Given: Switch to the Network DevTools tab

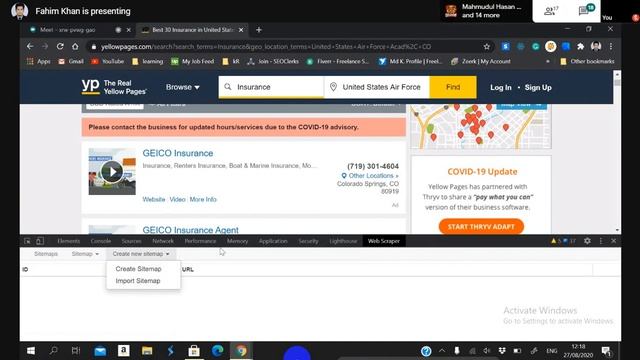Looking at the screenshot, I should coord(163,241).
